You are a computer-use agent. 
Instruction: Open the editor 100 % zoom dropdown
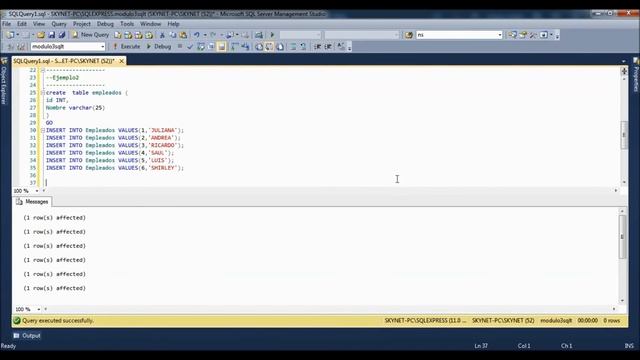coord(36,191)
